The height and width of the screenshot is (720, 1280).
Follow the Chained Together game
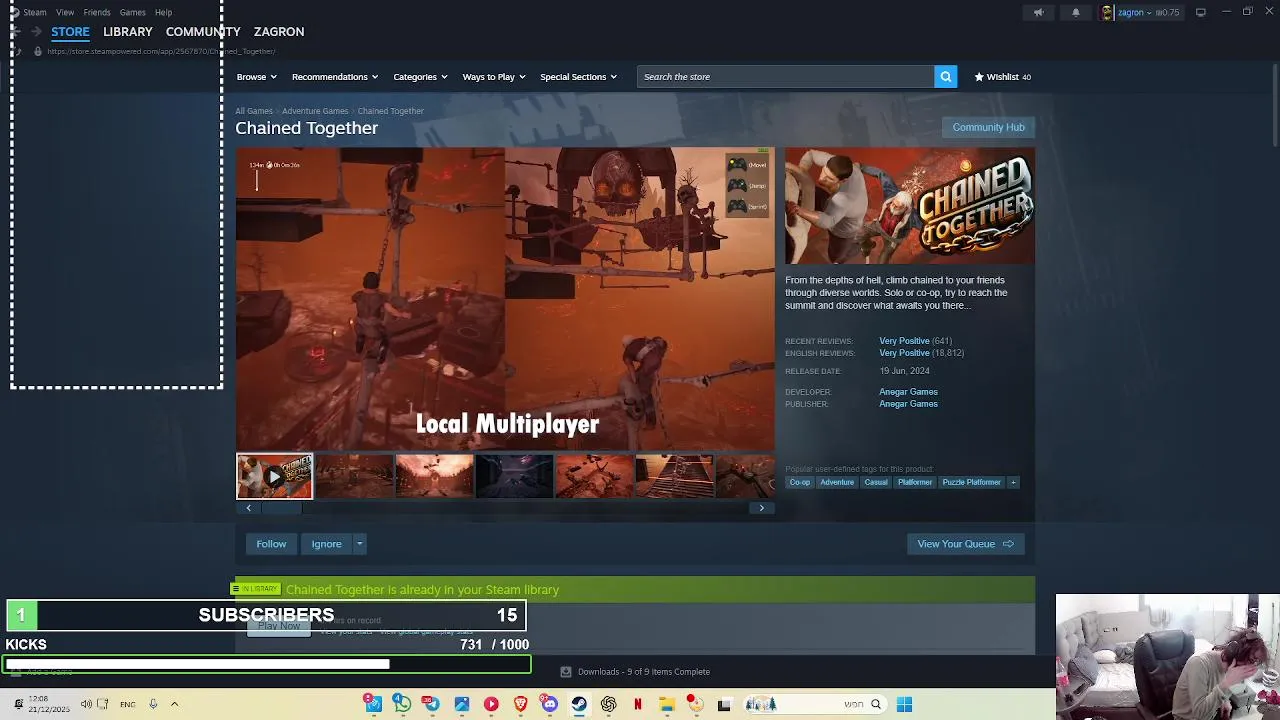tap(271, 544)
